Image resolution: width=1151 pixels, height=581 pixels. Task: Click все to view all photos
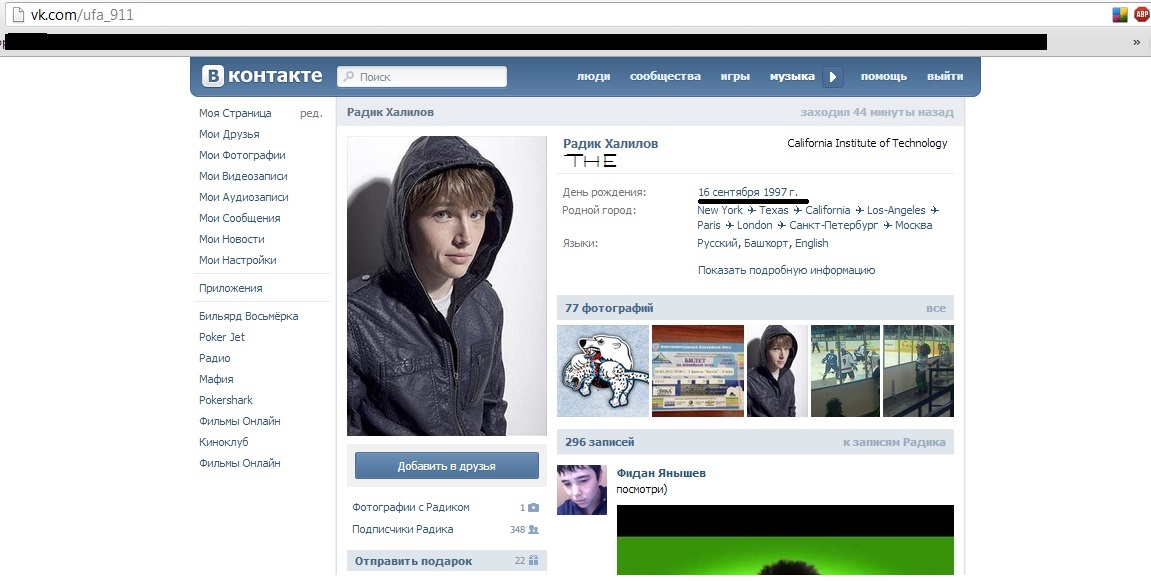936,308
